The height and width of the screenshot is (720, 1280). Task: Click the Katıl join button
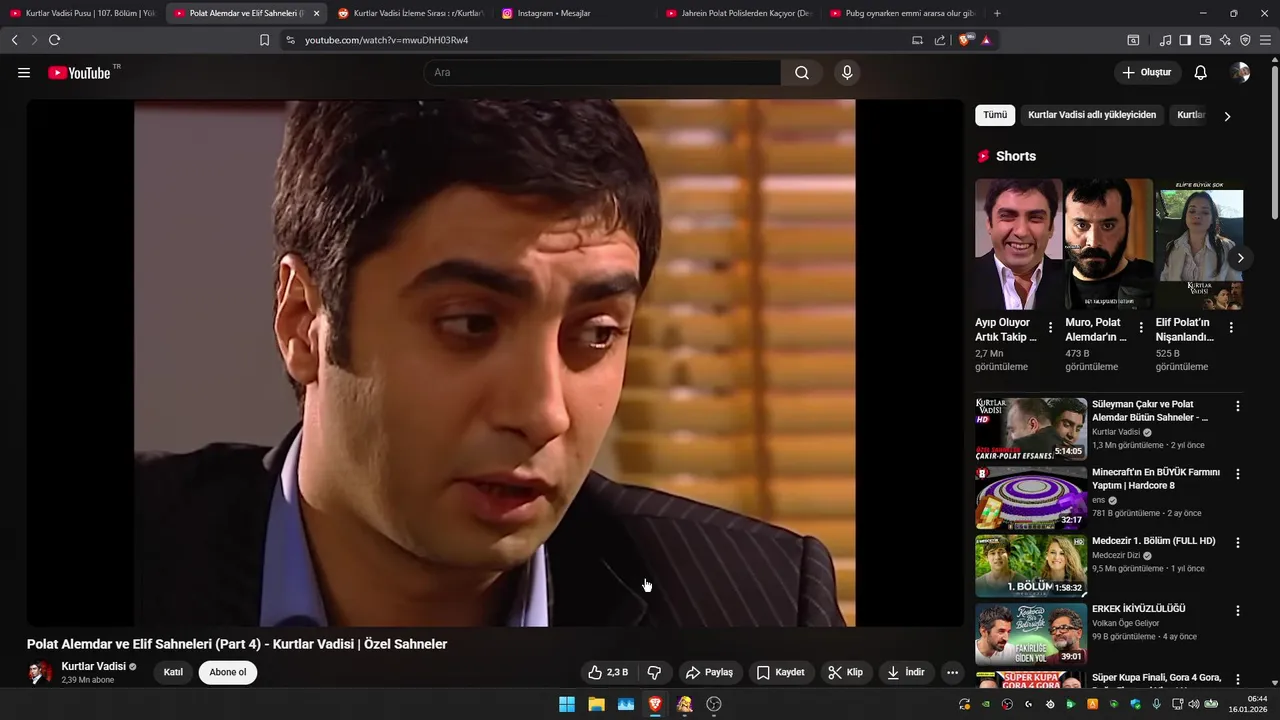[x=173, y=672]
